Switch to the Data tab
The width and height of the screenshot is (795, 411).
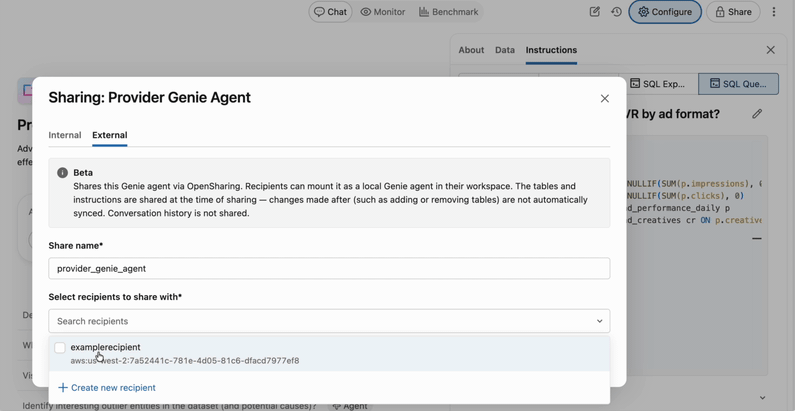(x=504, y=50)
